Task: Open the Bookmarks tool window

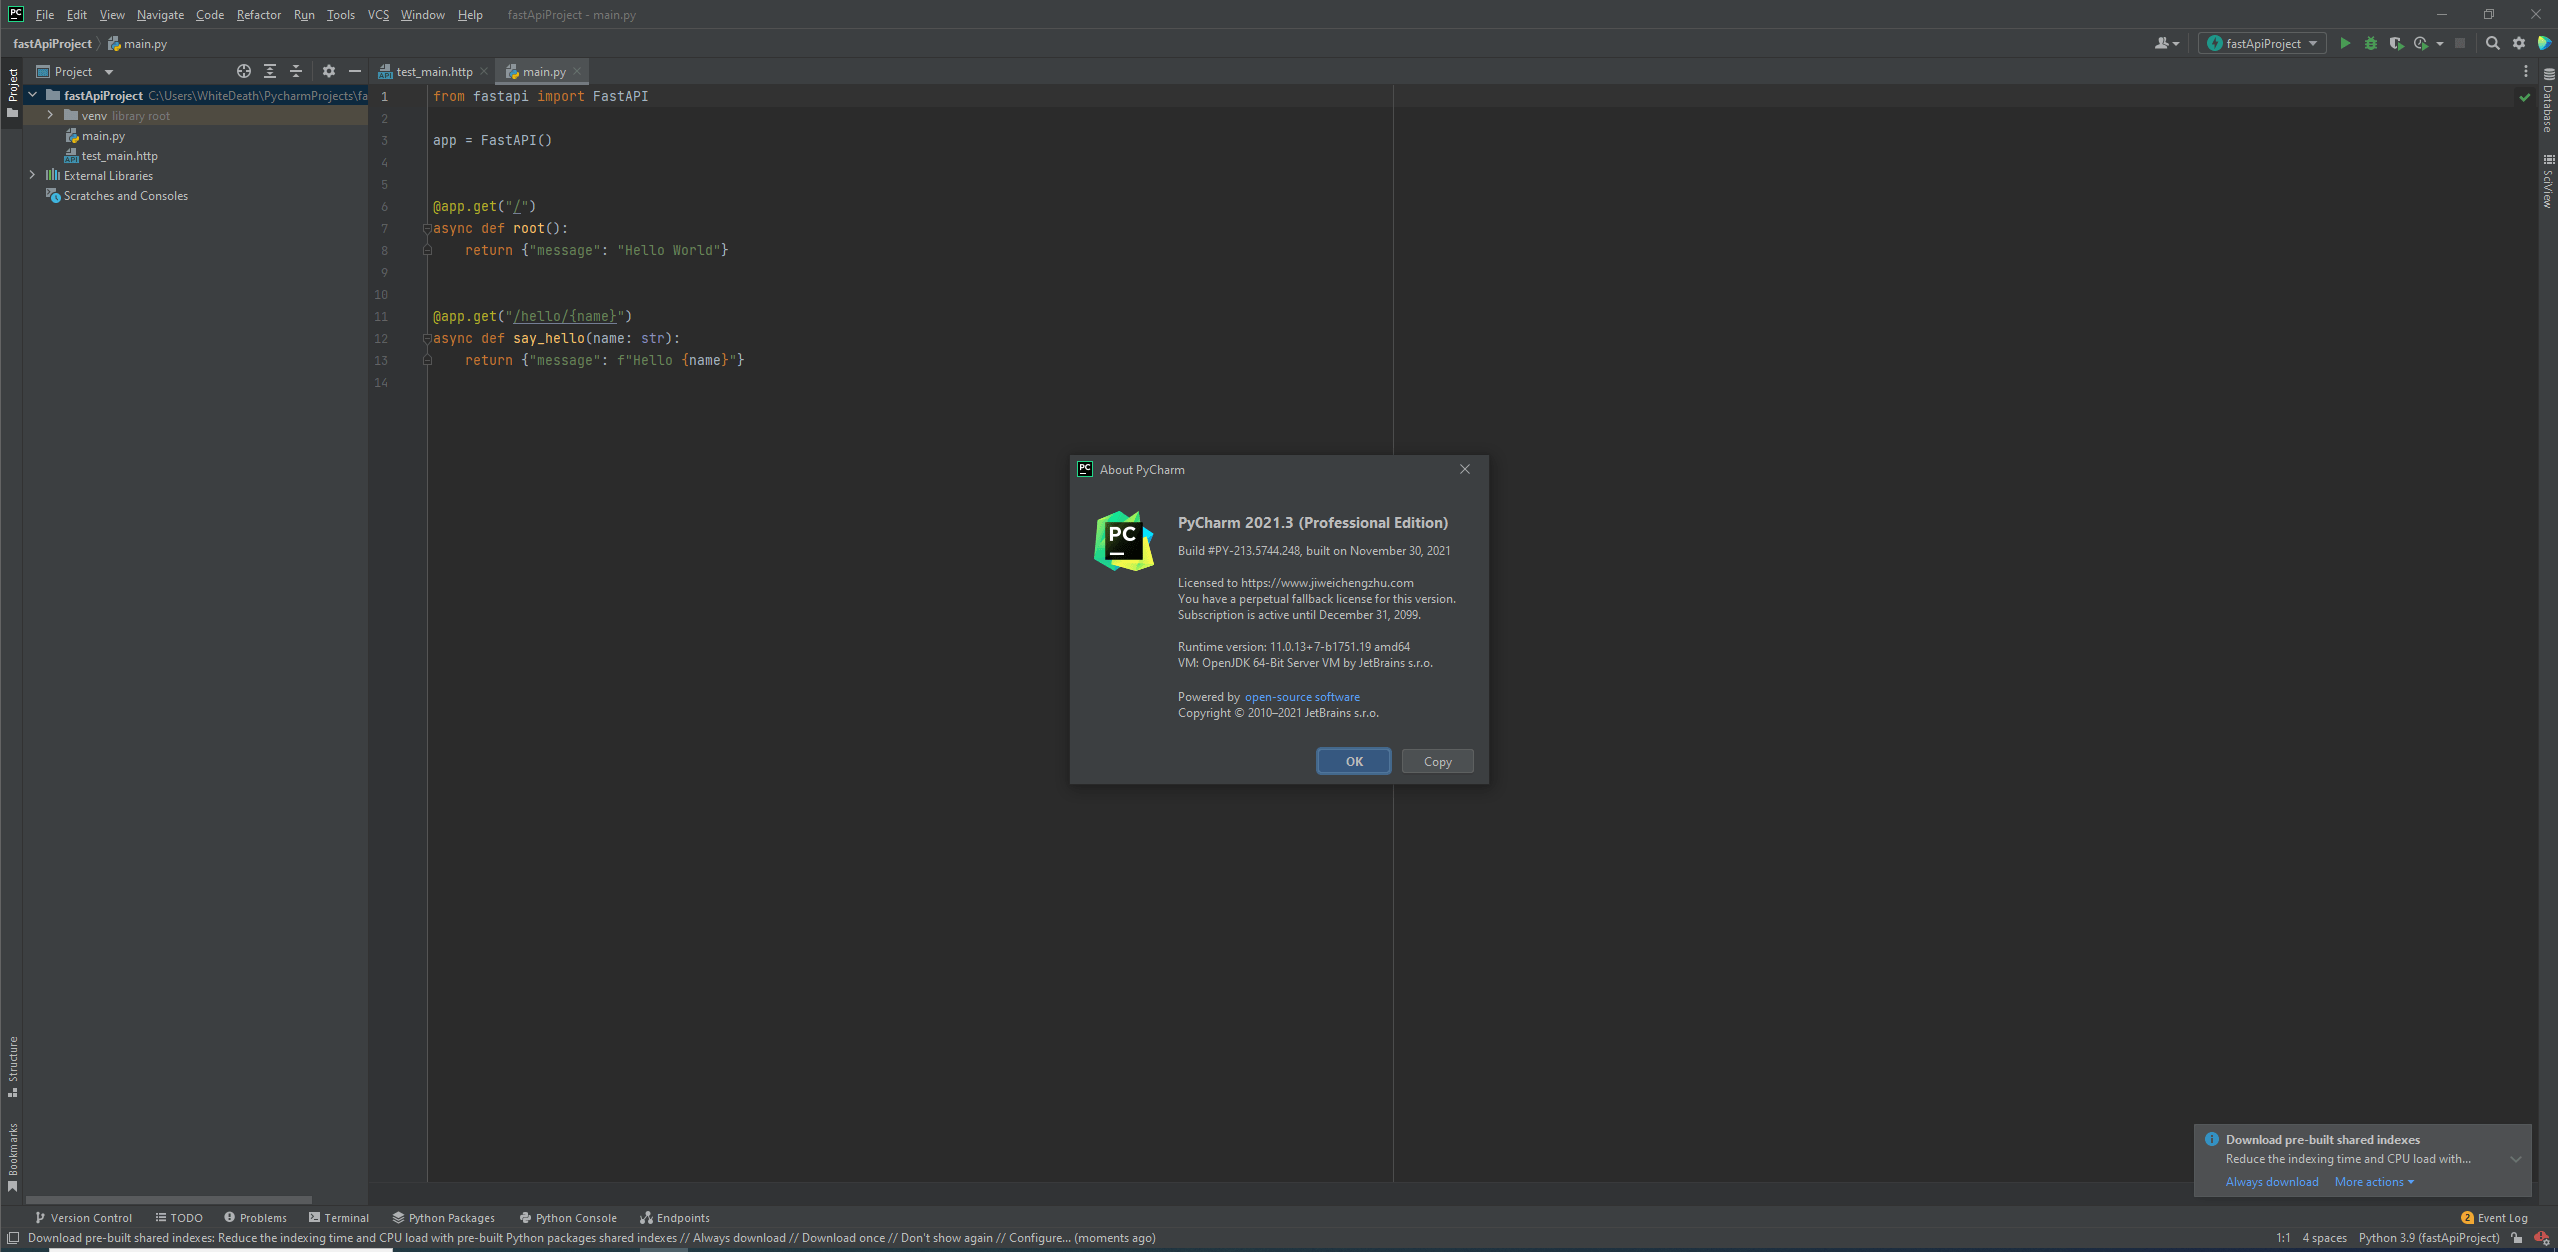Action: tap(12, 1157)
